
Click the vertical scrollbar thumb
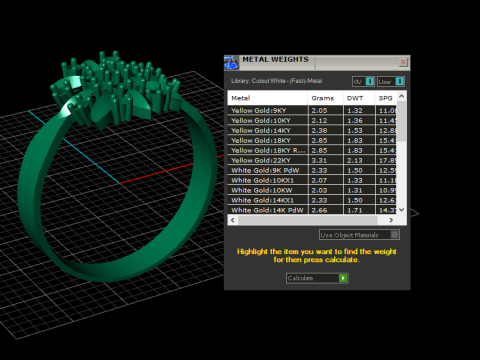tap(402, 121)
